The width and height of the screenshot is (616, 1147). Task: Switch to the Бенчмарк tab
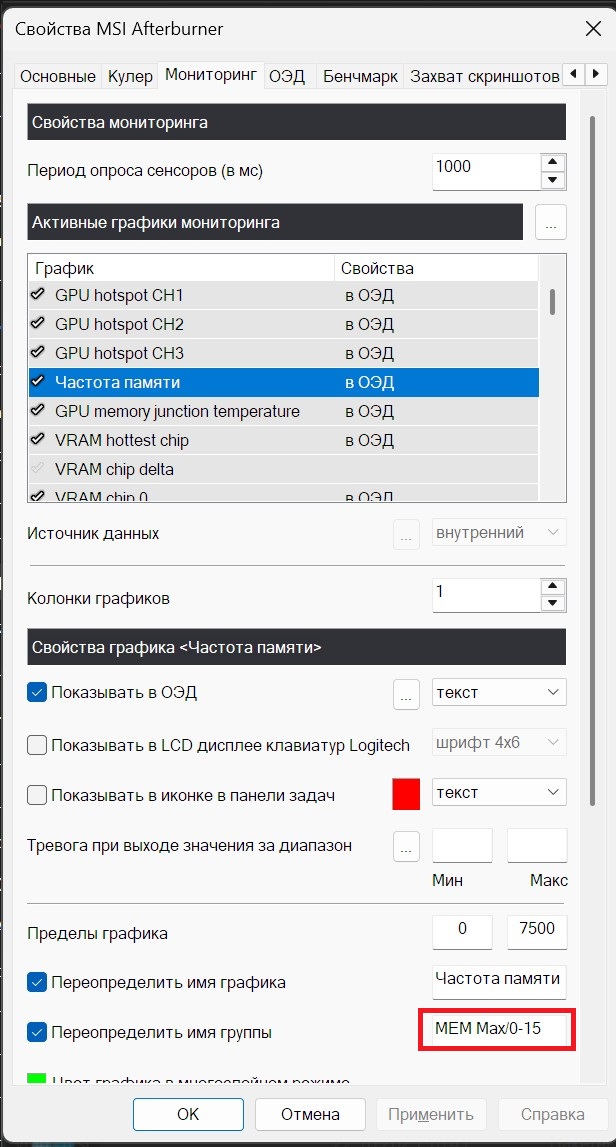point(361,76)
